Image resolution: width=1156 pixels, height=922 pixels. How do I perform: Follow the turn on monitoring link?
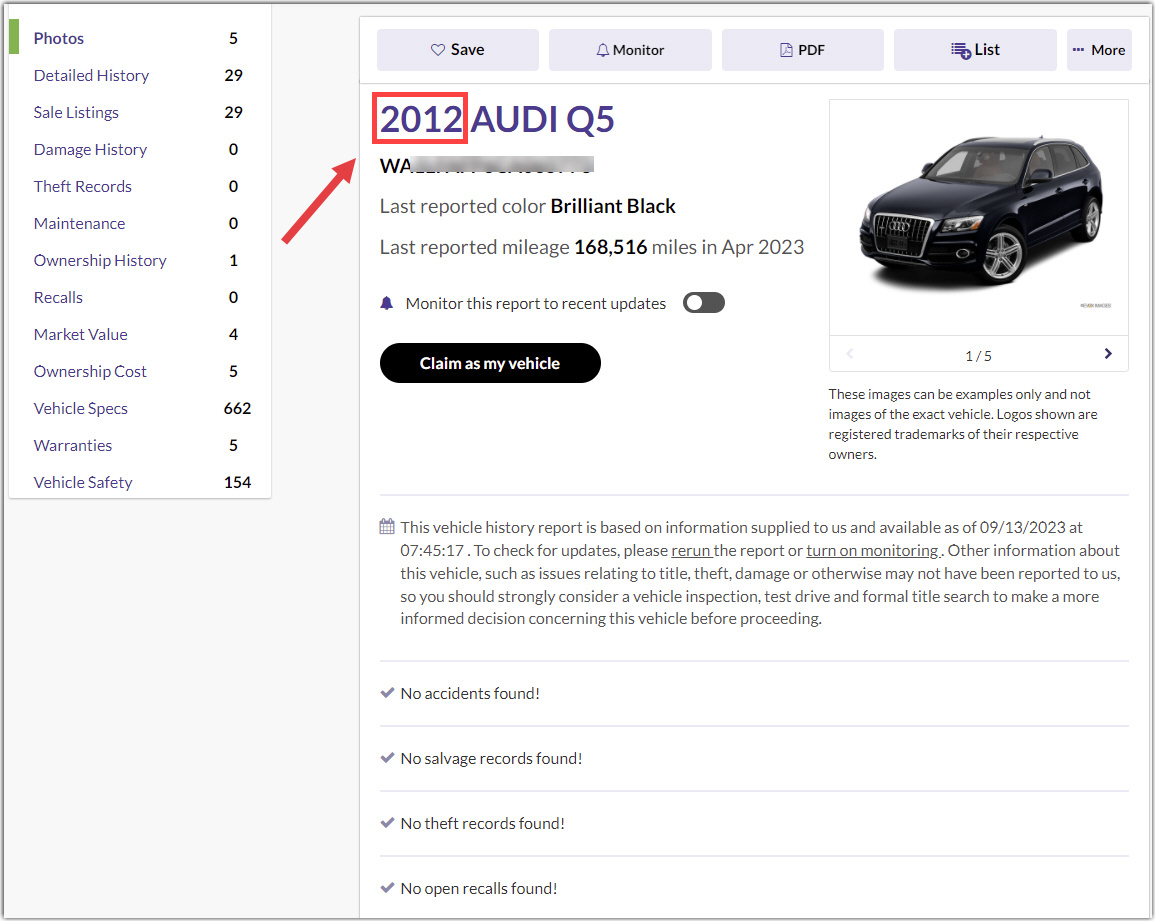tap(874, 551)
